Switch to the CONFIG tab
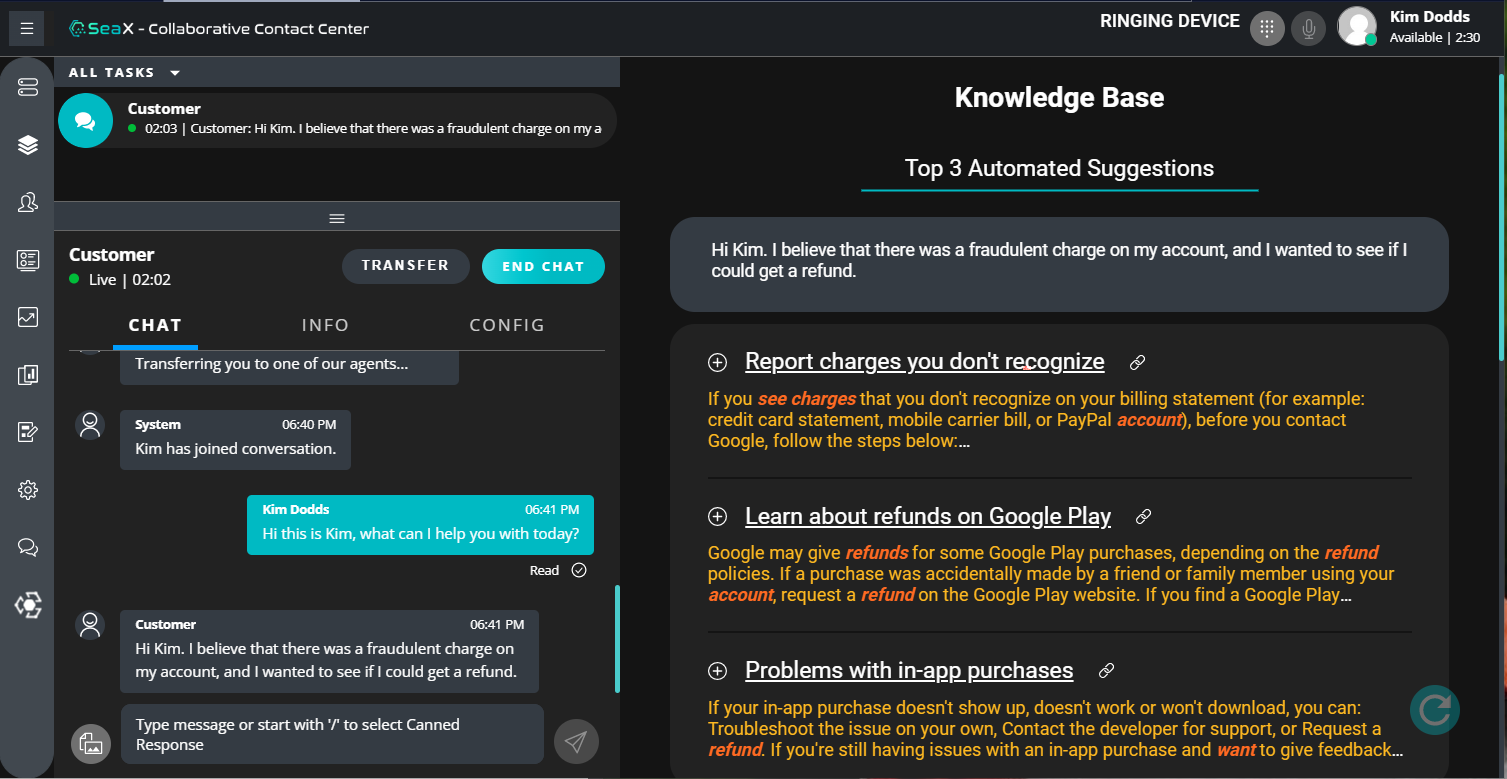This screenshot has height=779, width=1507. pyautogui.click(x=507, y=325)
